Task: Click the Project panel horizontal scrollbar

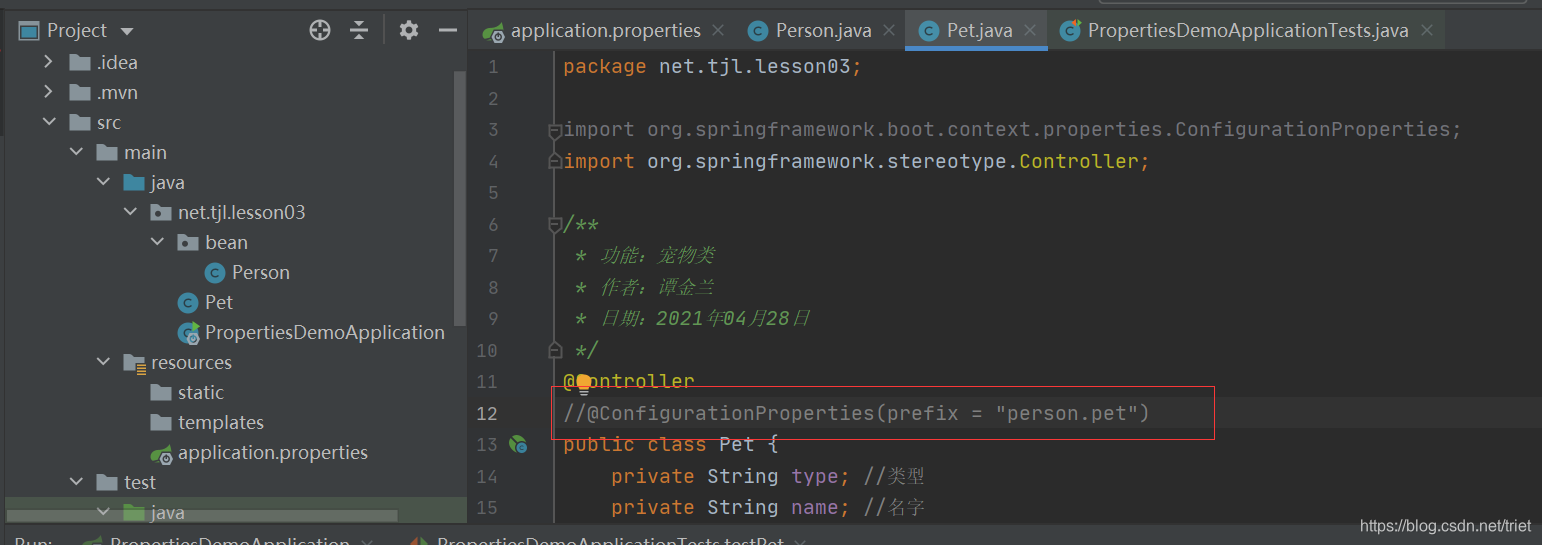Action: [x=202, y=517]
